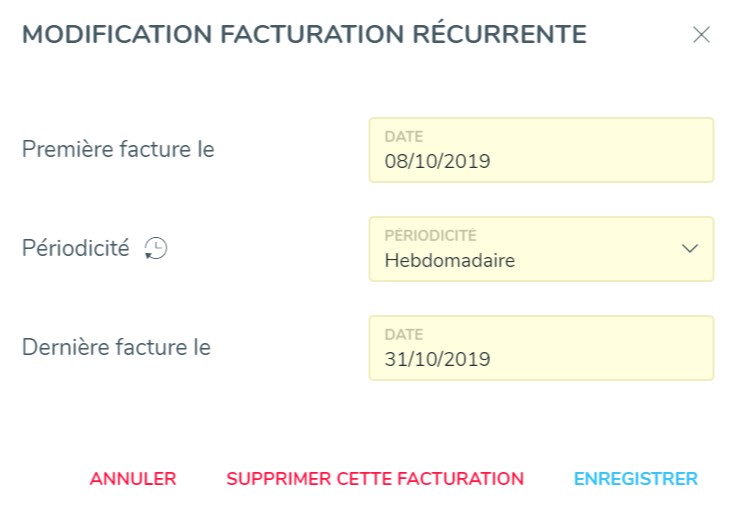Open the Hebdomadaire periodicity combo box
The height and width of the screenshot is (521, 740).
(541, 249)
